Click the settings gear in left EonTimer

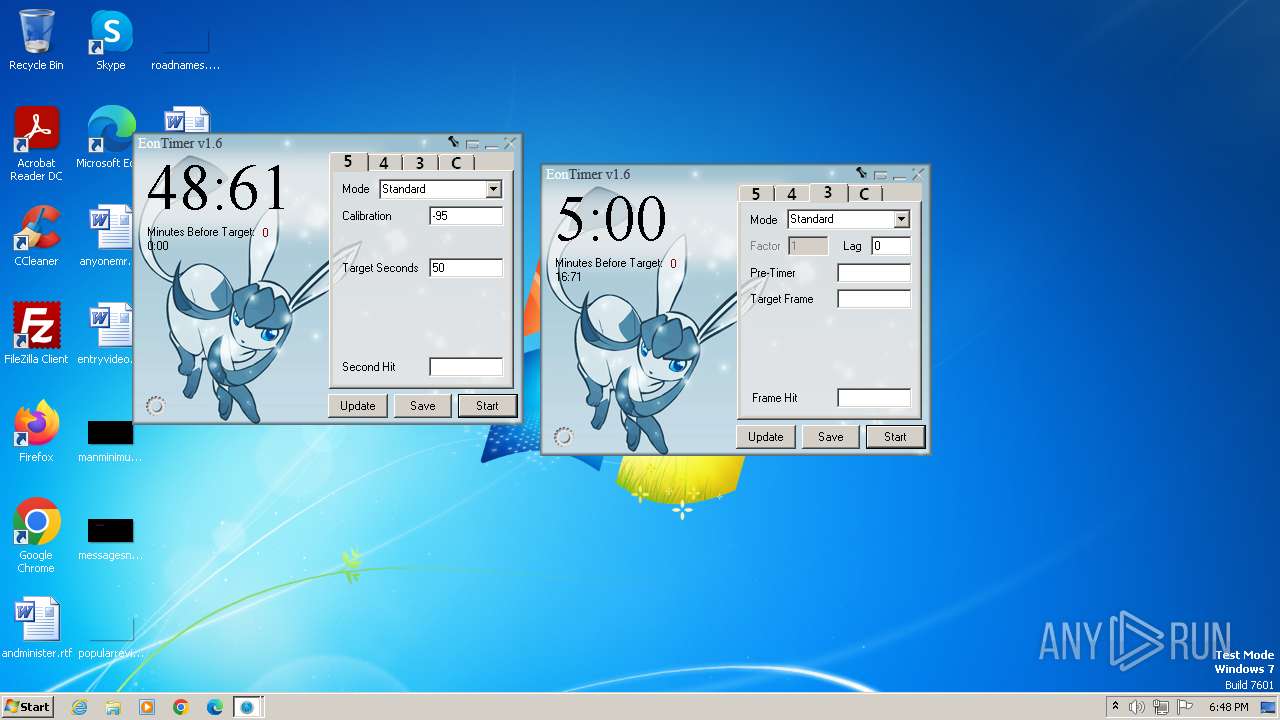[x=155, y=405]
